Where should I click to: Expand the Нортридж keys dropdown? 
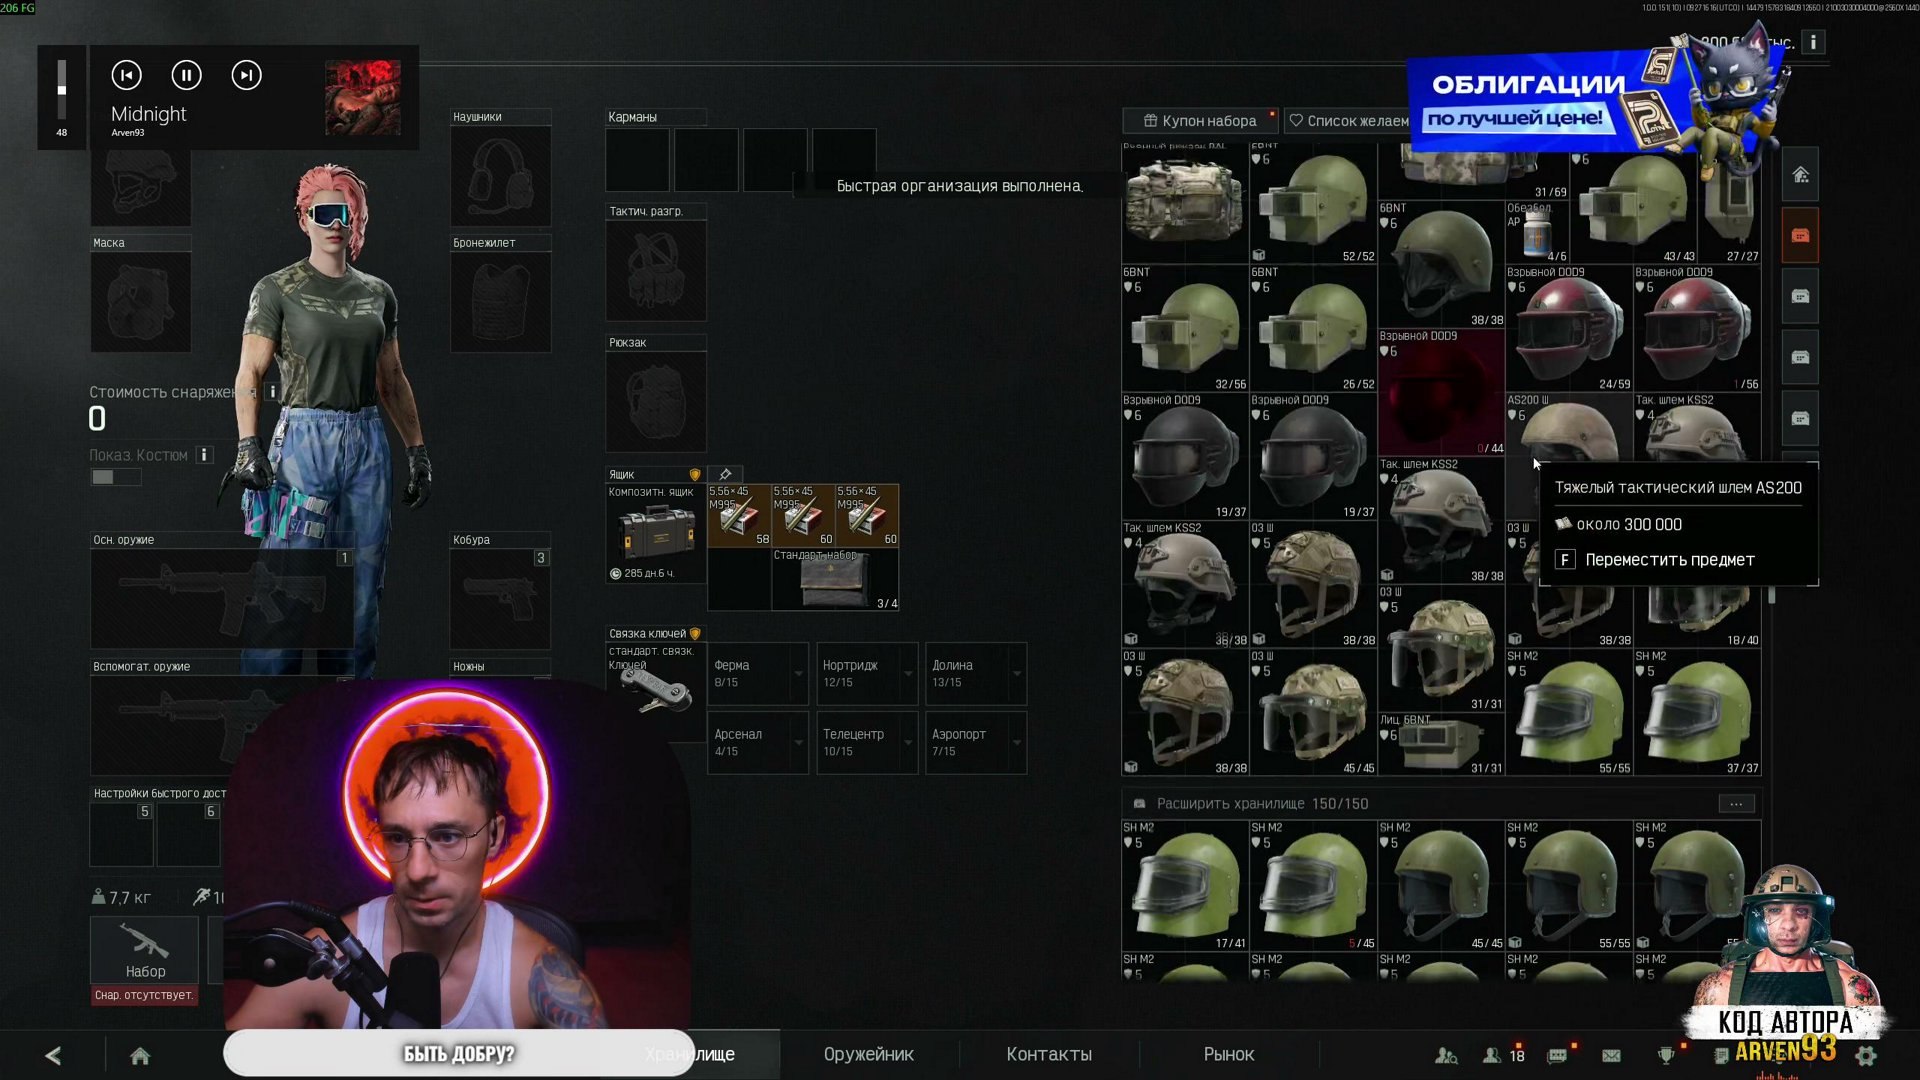coord(907,673)
